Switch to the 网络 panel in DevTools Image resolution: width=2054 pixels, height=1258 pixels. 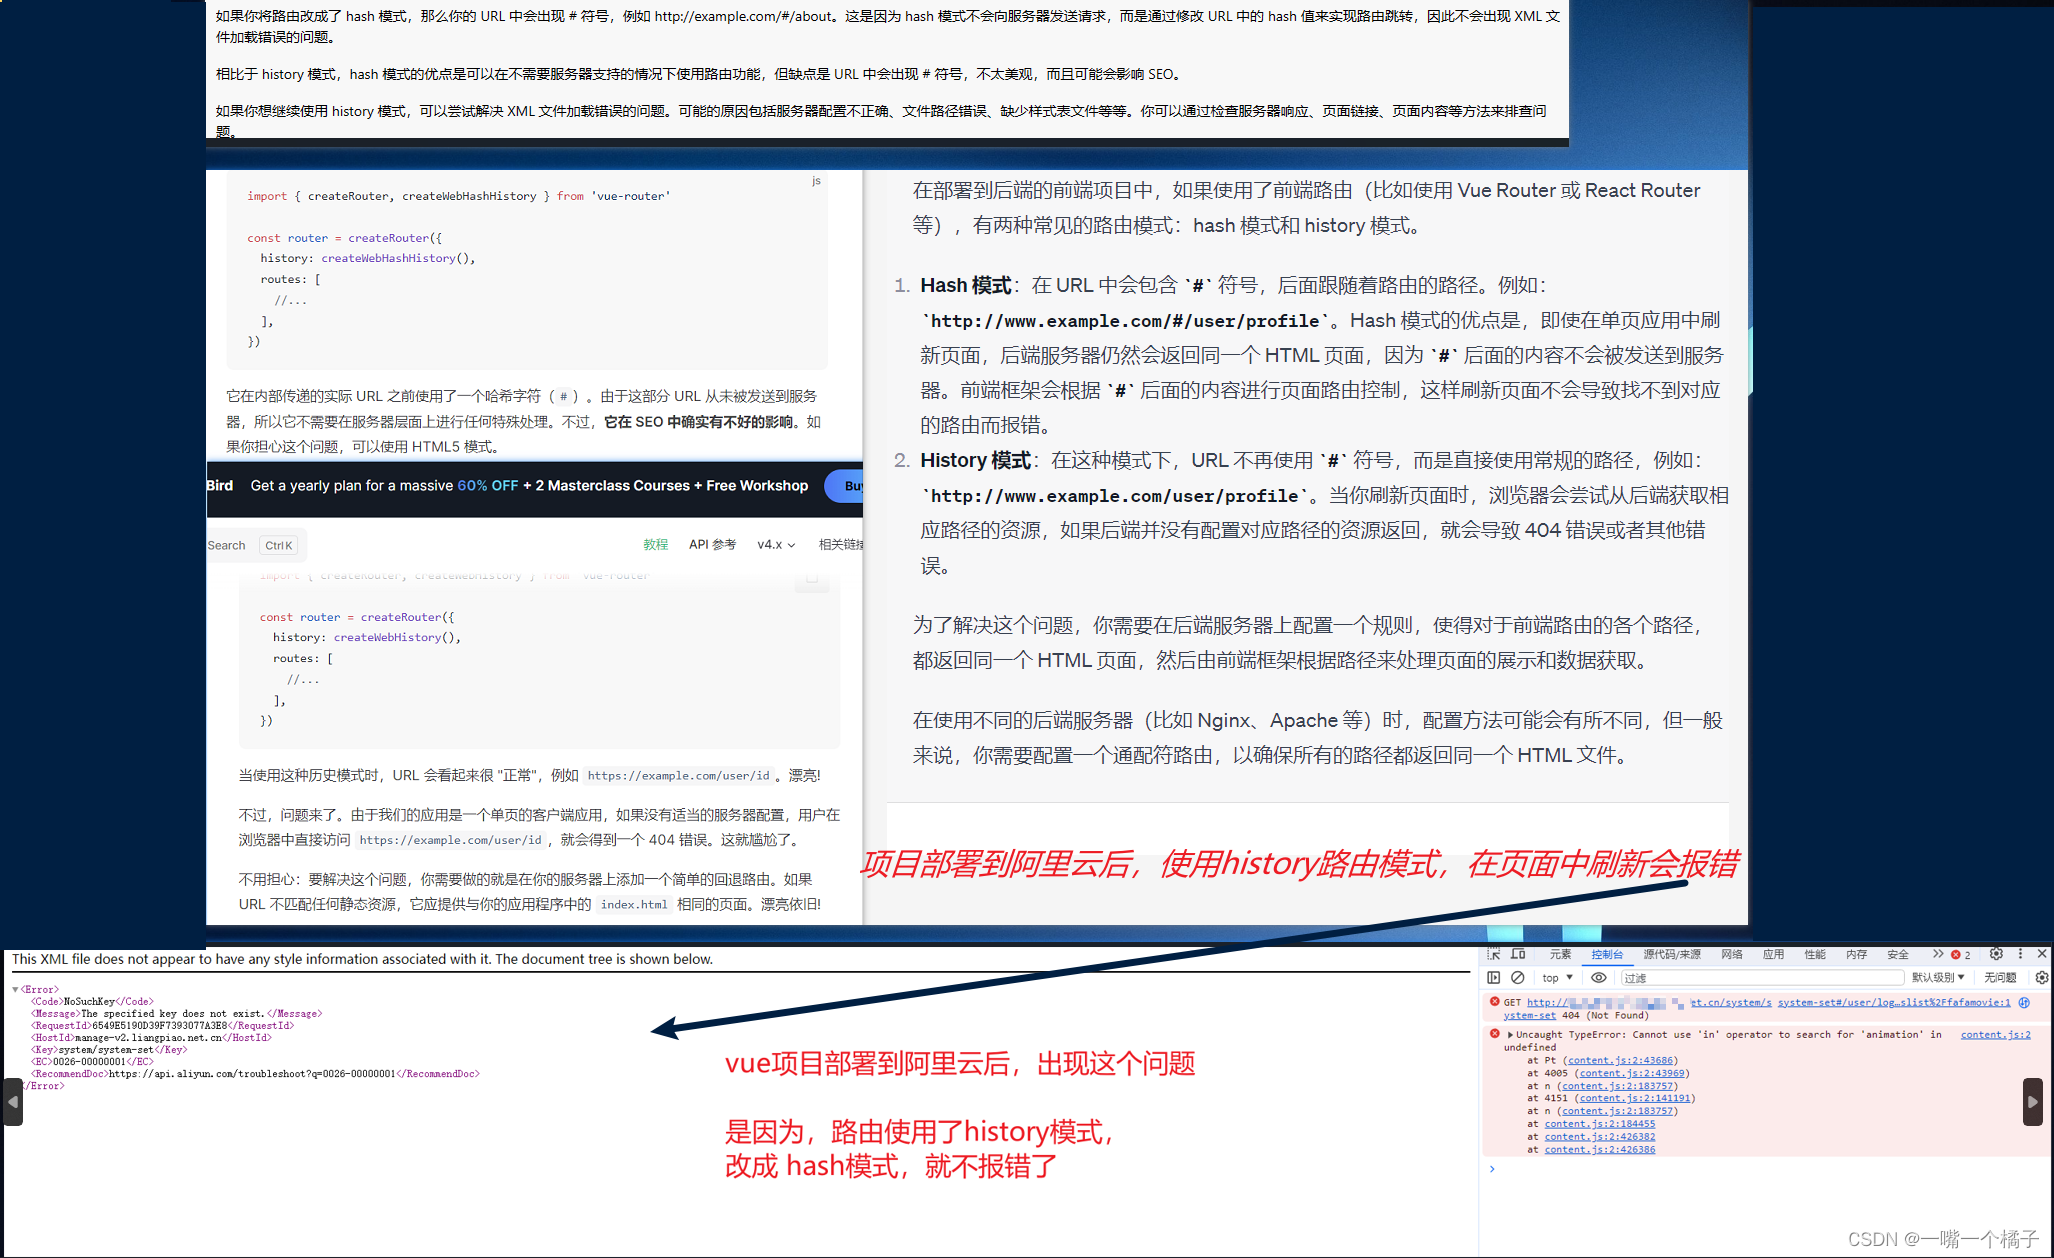coord(1732,955)
